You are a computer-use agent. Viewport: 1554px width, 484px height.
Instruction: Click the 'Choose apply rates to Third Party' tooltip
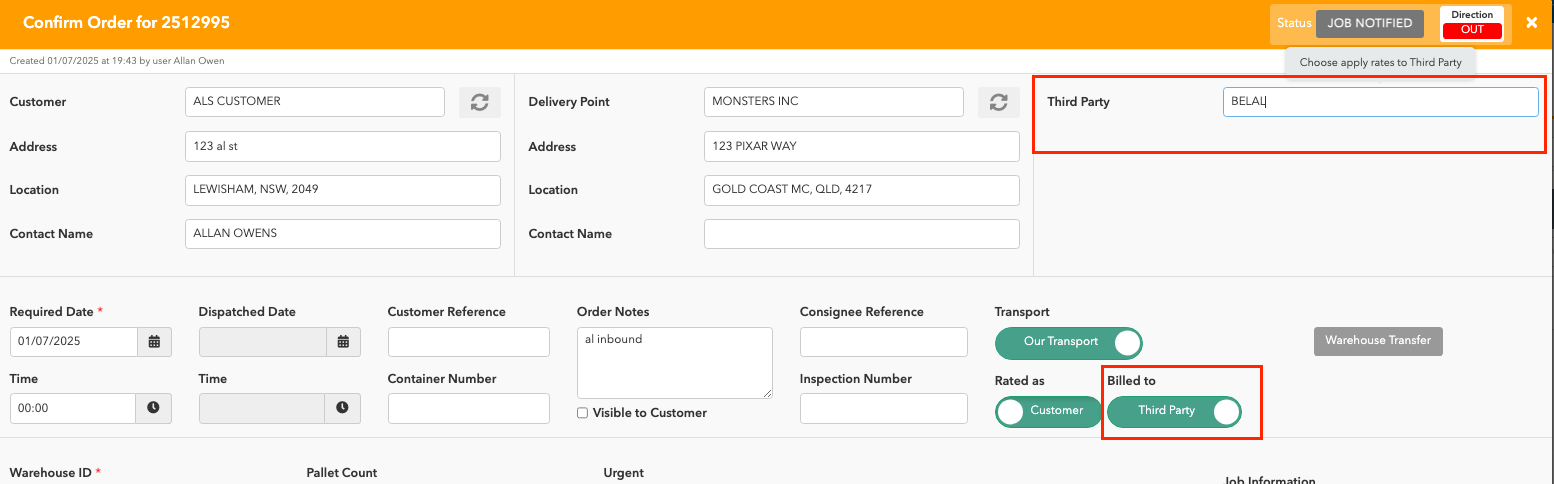pos(1380,62)
